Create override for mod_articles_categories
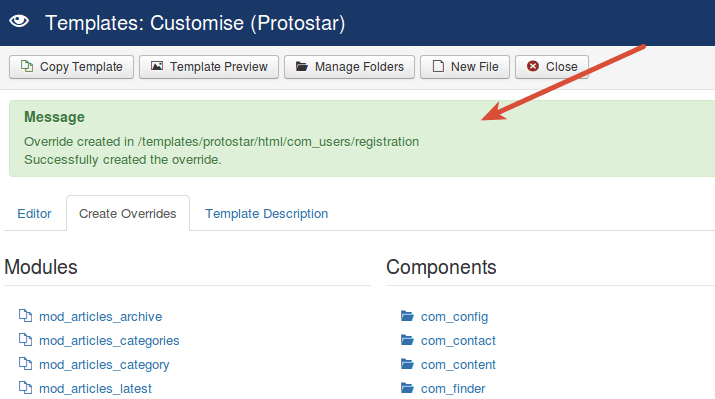The image size is (715, 399). click(109, 341)
